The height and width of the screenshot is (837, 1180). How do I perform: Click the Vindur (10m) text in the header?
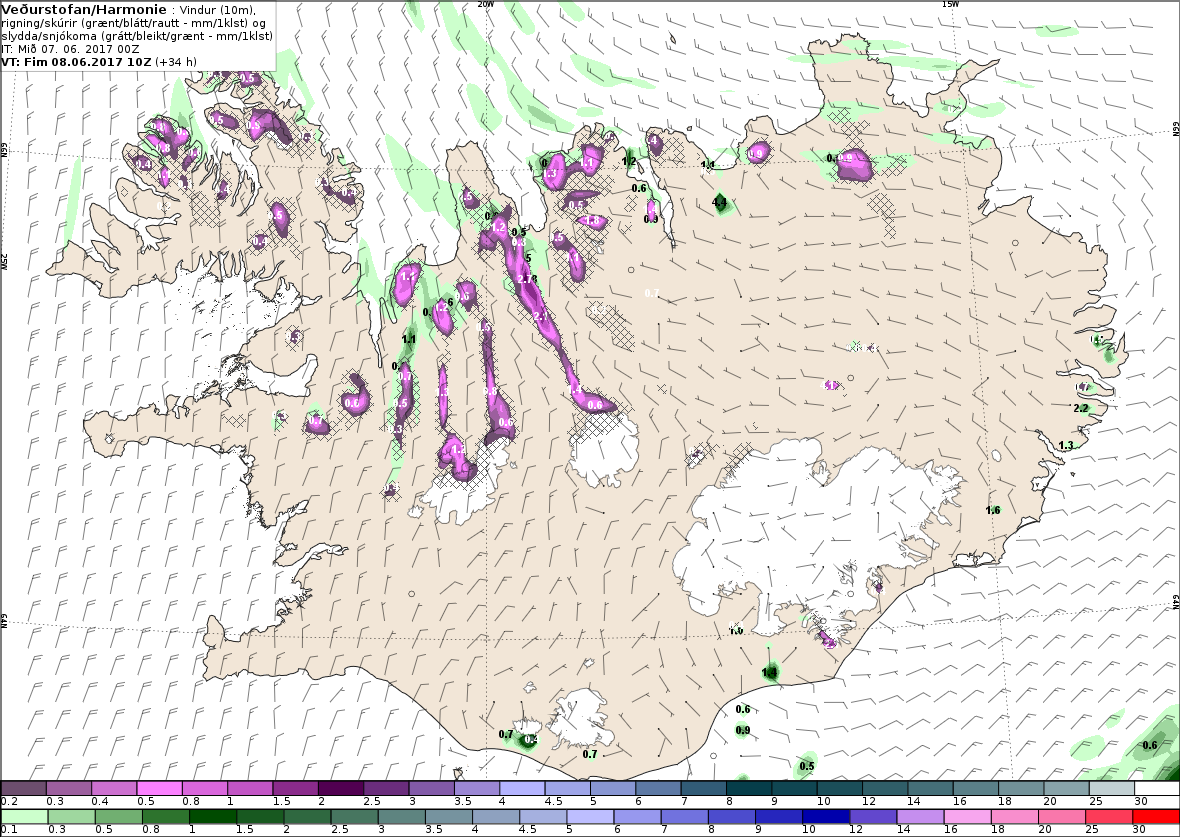[x=218, y=10]
